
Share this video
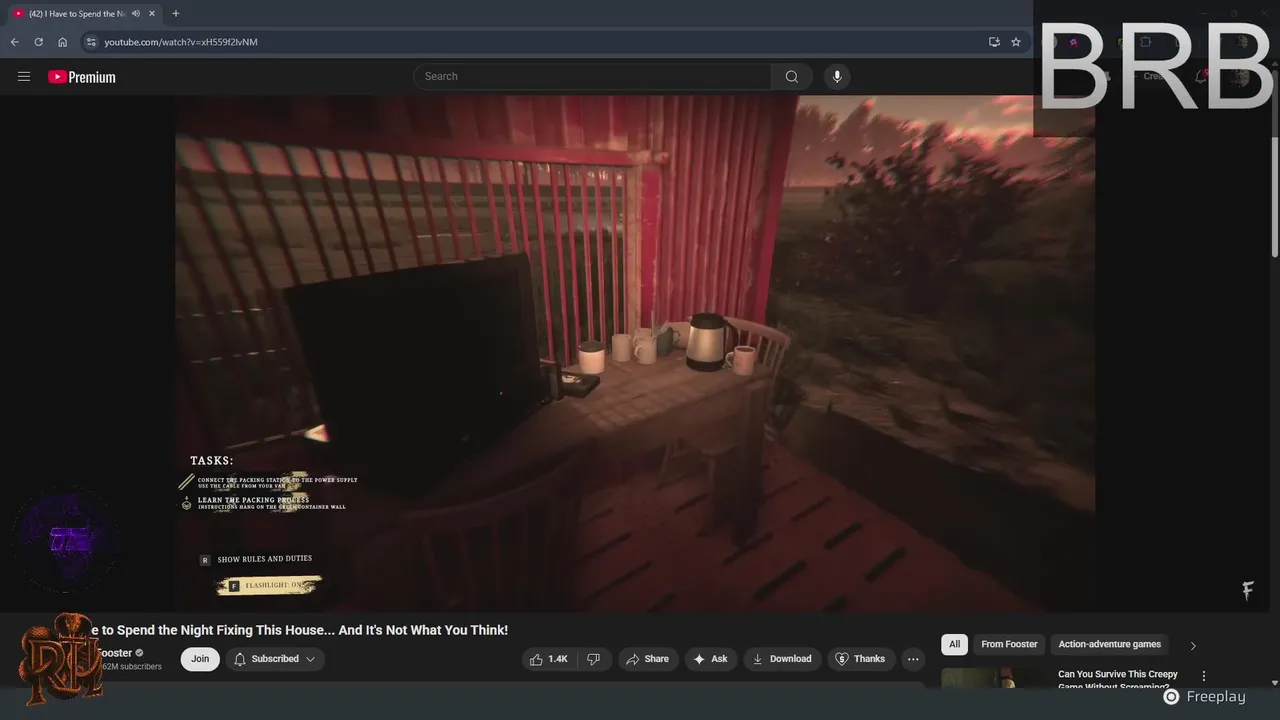(647, 659)
